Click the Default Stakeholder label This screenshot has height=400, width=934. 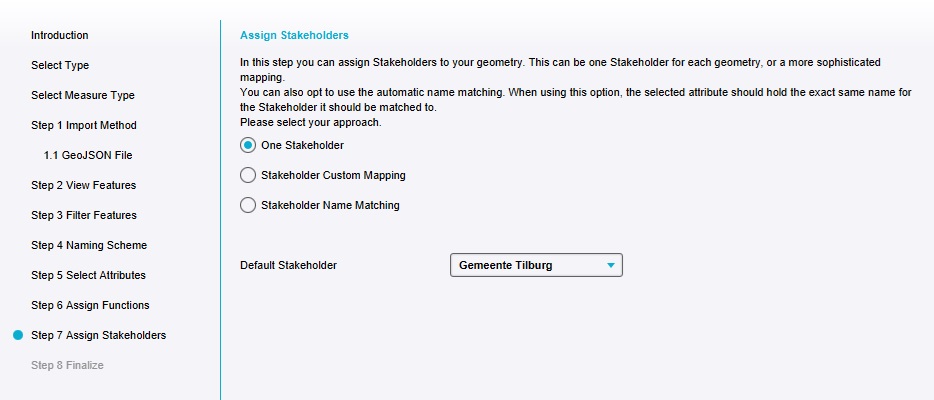[288, 265]
